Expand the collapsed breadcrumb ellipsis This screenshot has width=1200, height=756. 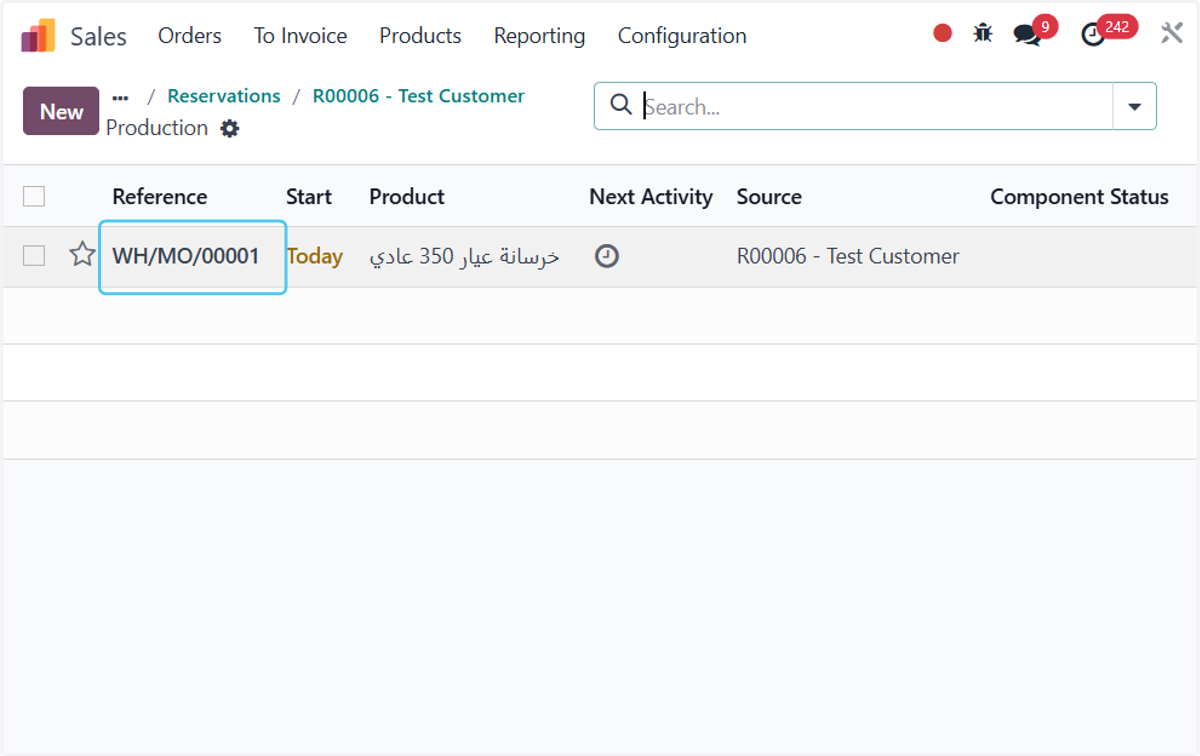pyautogui.click(x=120, y=97)
